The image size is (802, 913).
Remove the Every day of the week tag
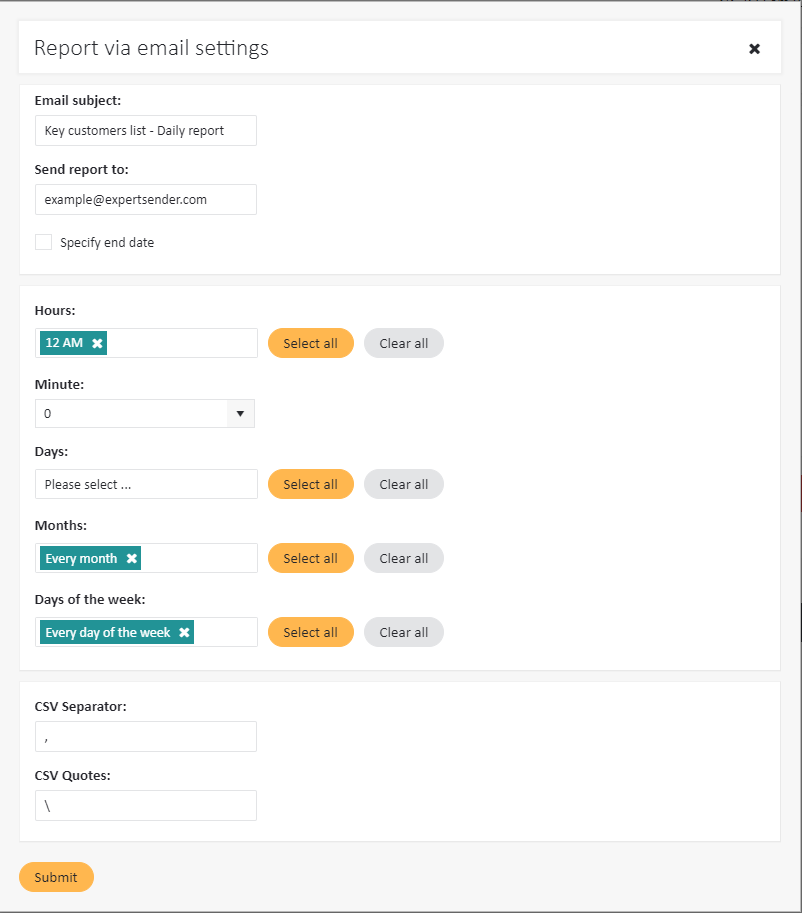tap(184, 633)
